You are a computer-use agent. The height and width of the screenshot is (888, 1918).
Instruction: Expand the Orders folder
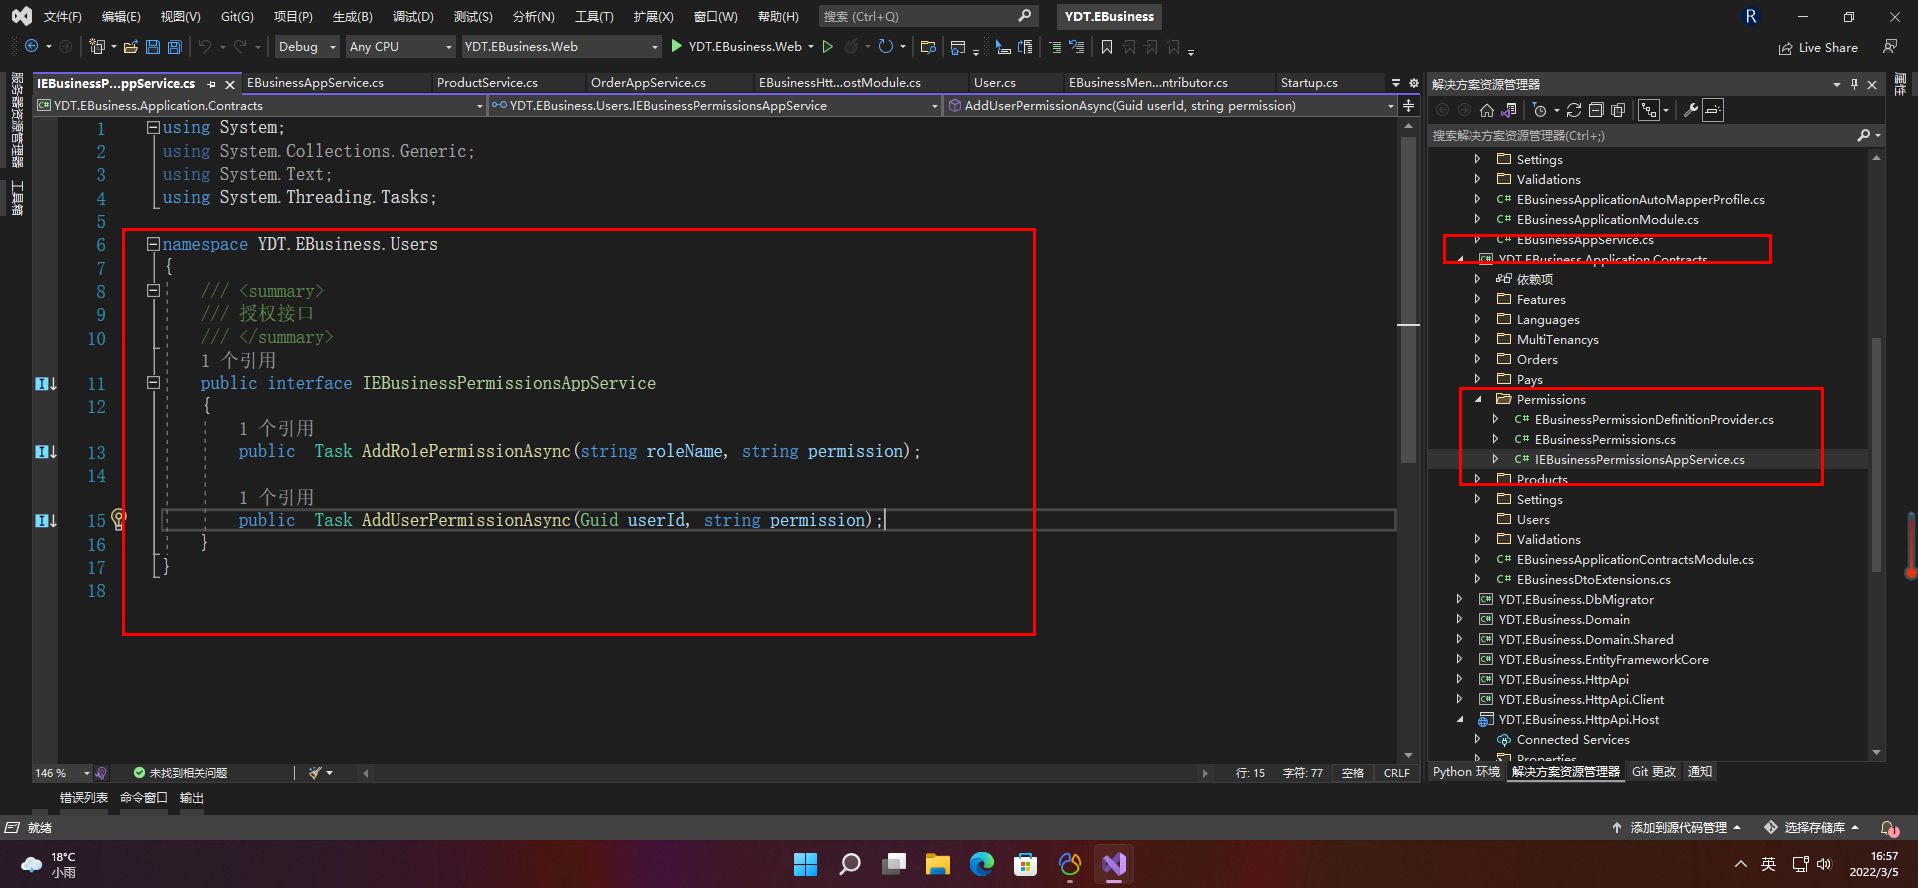(1478, 359)
